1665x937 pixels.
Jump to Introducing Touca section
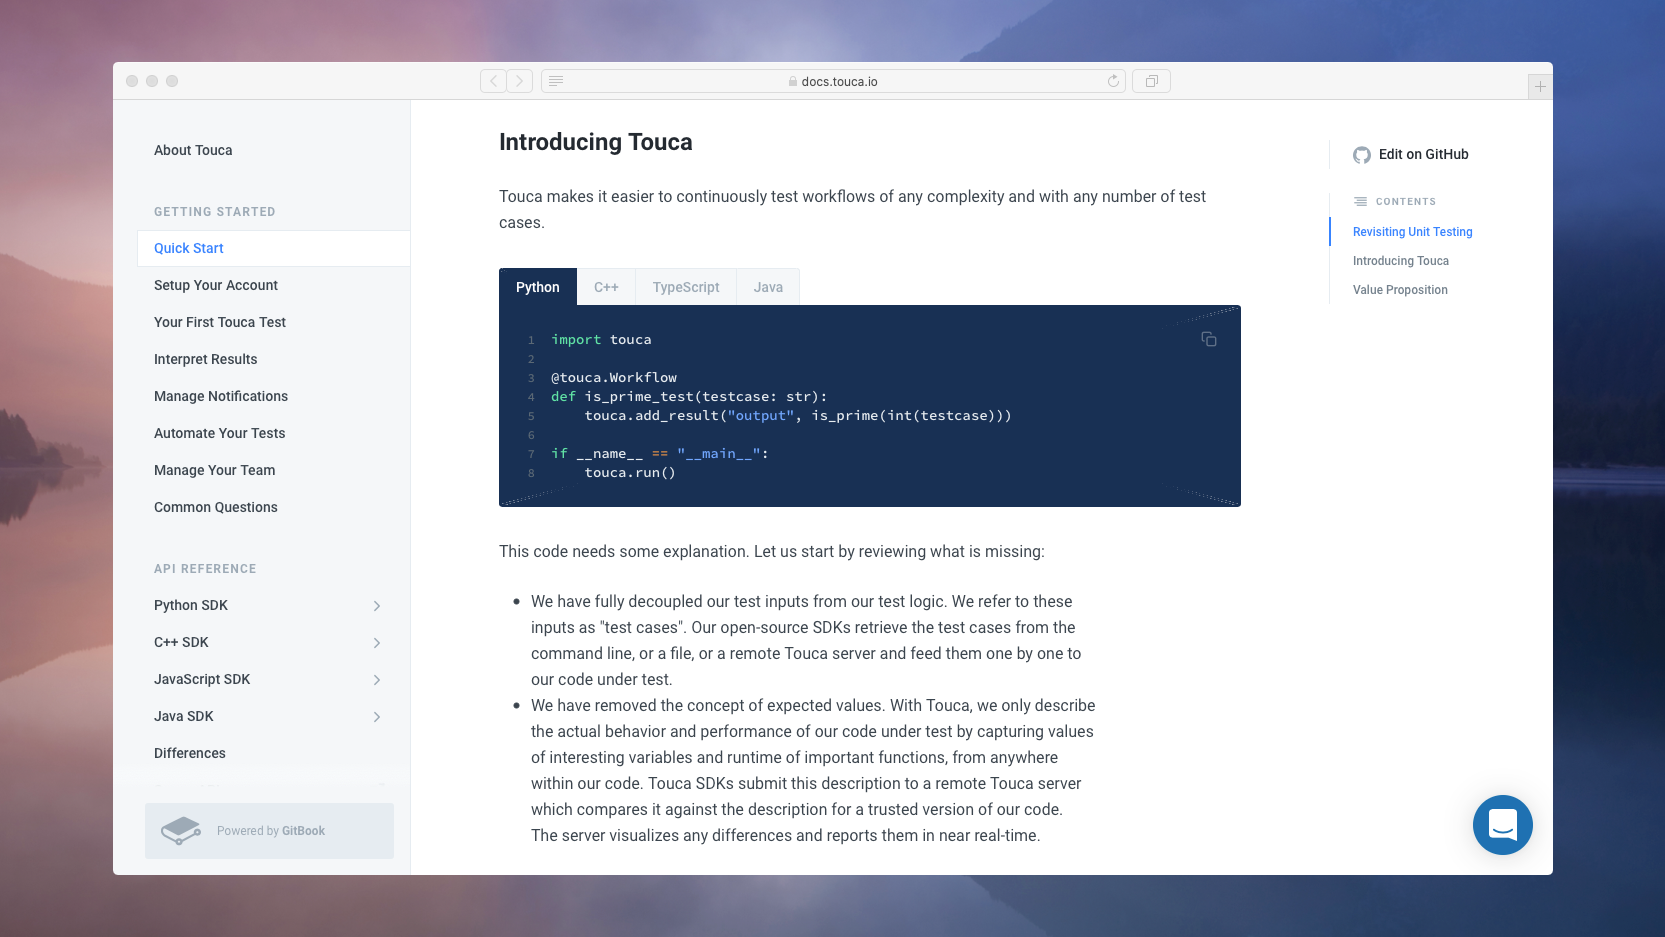pos(1400,261)
